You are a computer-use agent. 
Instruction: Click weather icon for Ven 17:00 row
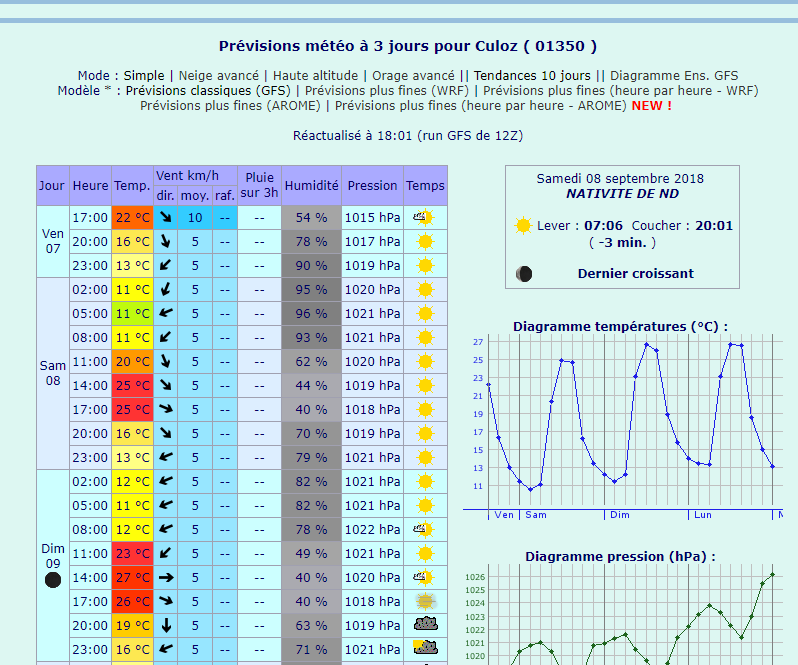[425, 218]
